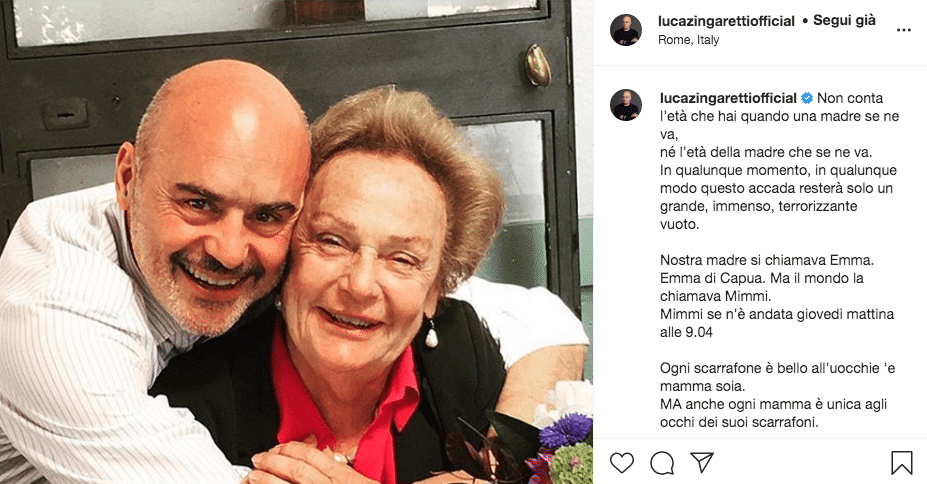Click the header profile avatar

click(x=626, y=30)
